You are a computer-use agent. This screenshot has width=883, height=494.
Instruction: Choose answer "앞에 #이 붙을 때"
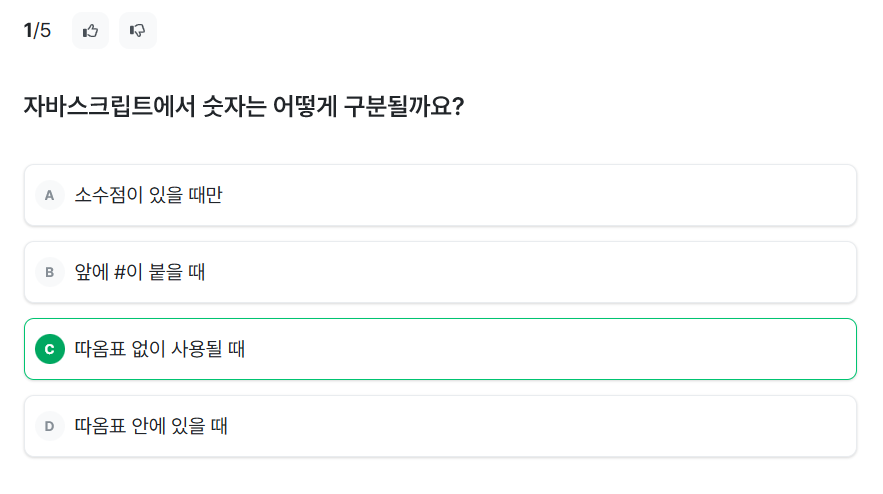point(140,272)
